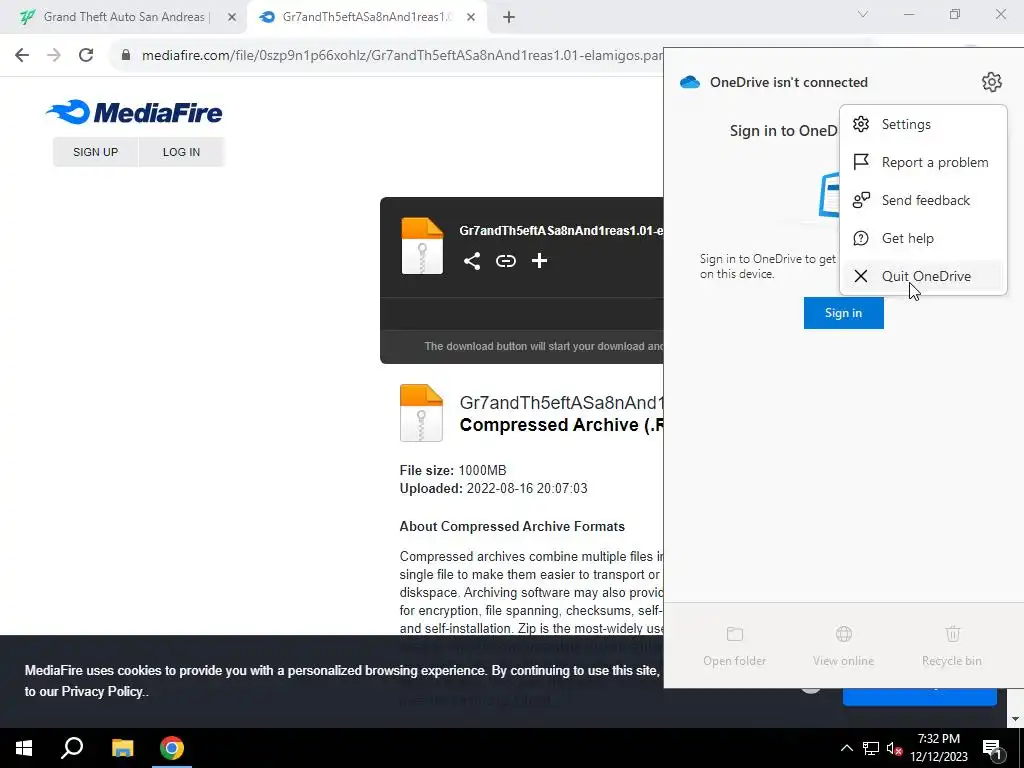Open Windows Start menu
Image resolution: width=1024 pixels, height=768 pixels.
(24, 748)
